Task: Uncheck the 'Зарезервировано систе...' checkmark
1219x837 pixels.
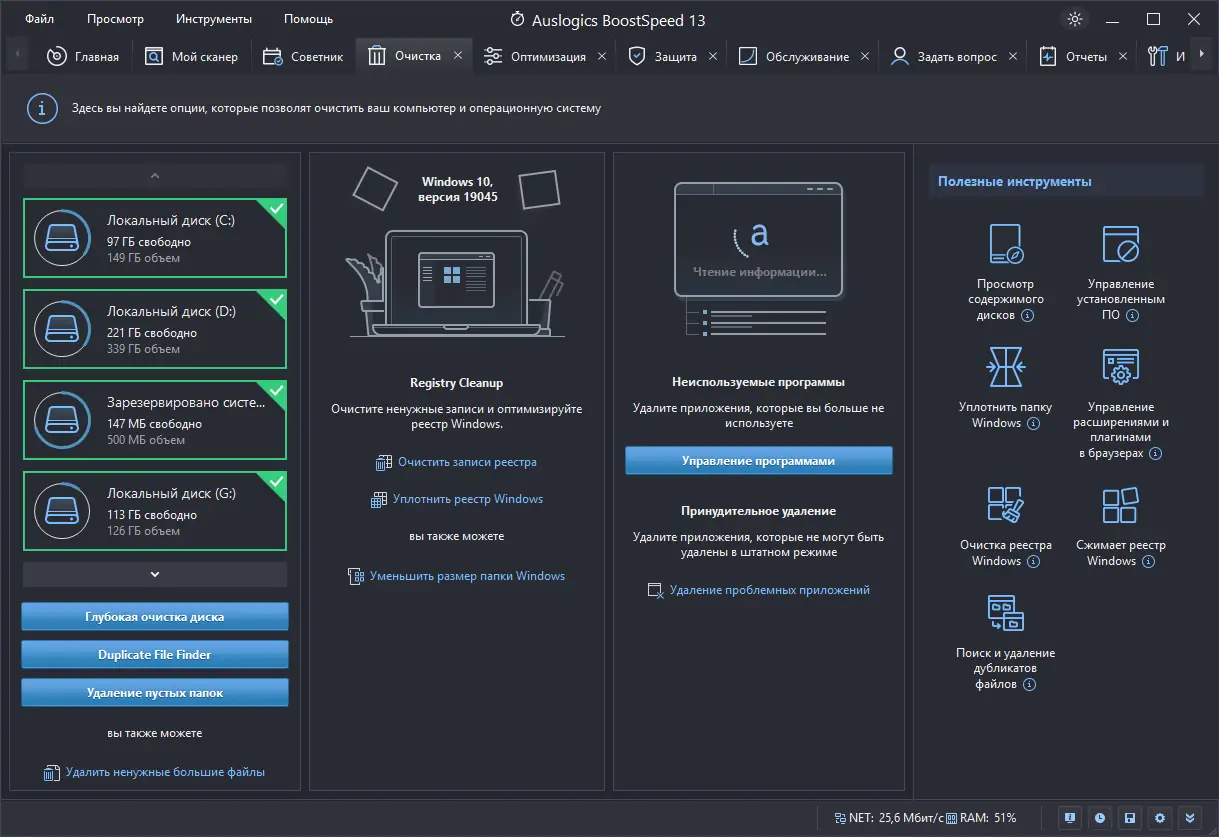Action: tap(276, 391)
